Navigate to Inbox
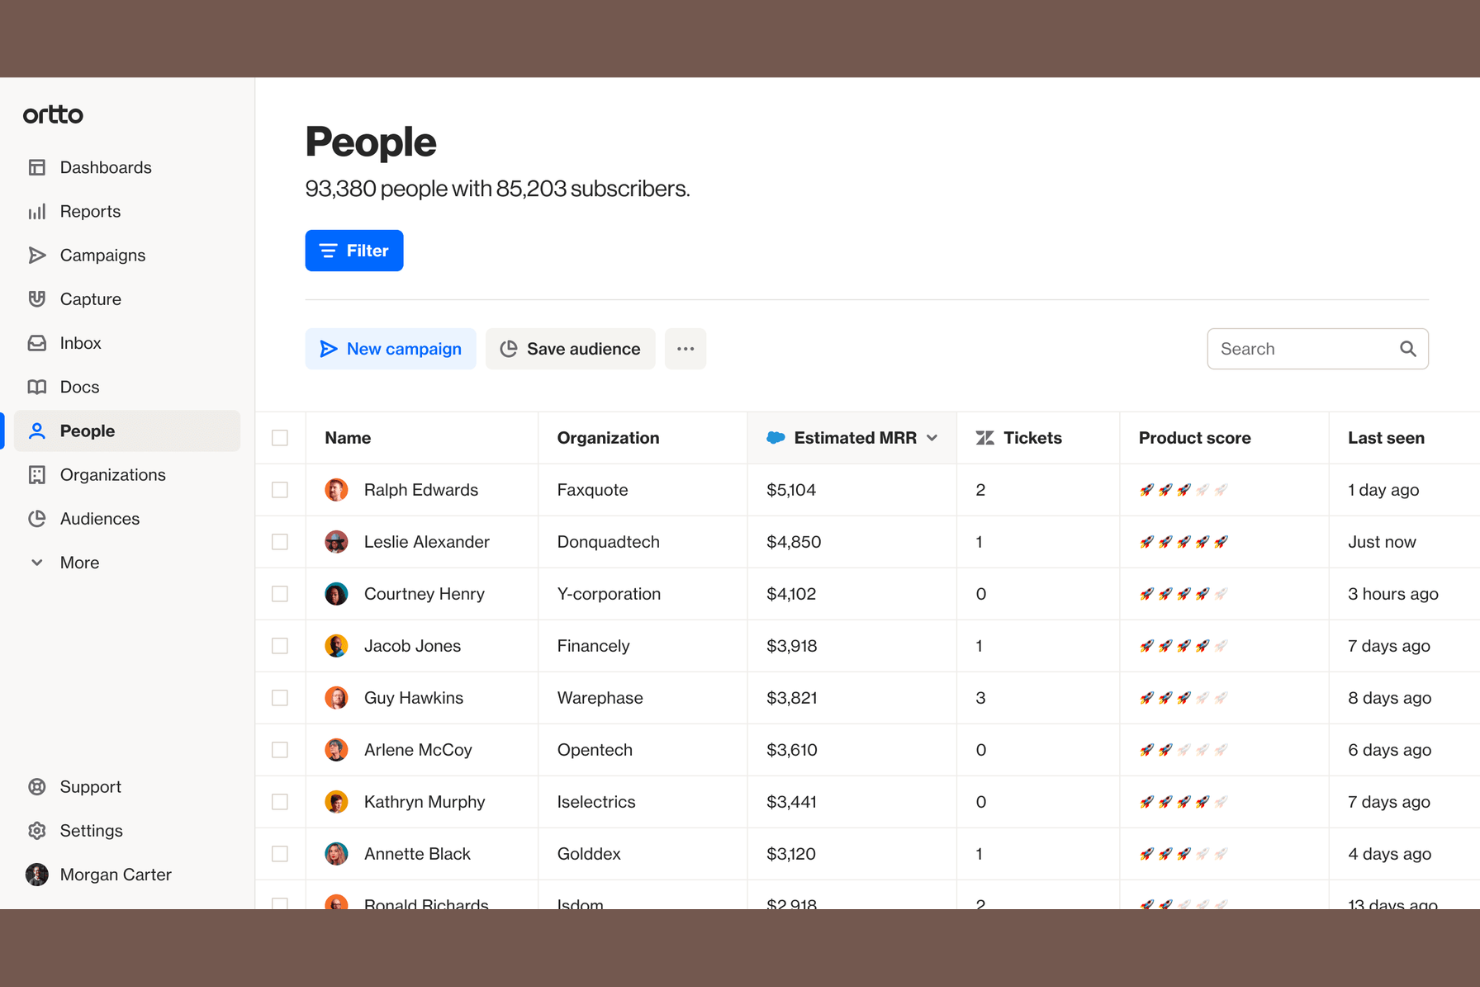This screenshot has width=1480, height=987. [127, 343]
